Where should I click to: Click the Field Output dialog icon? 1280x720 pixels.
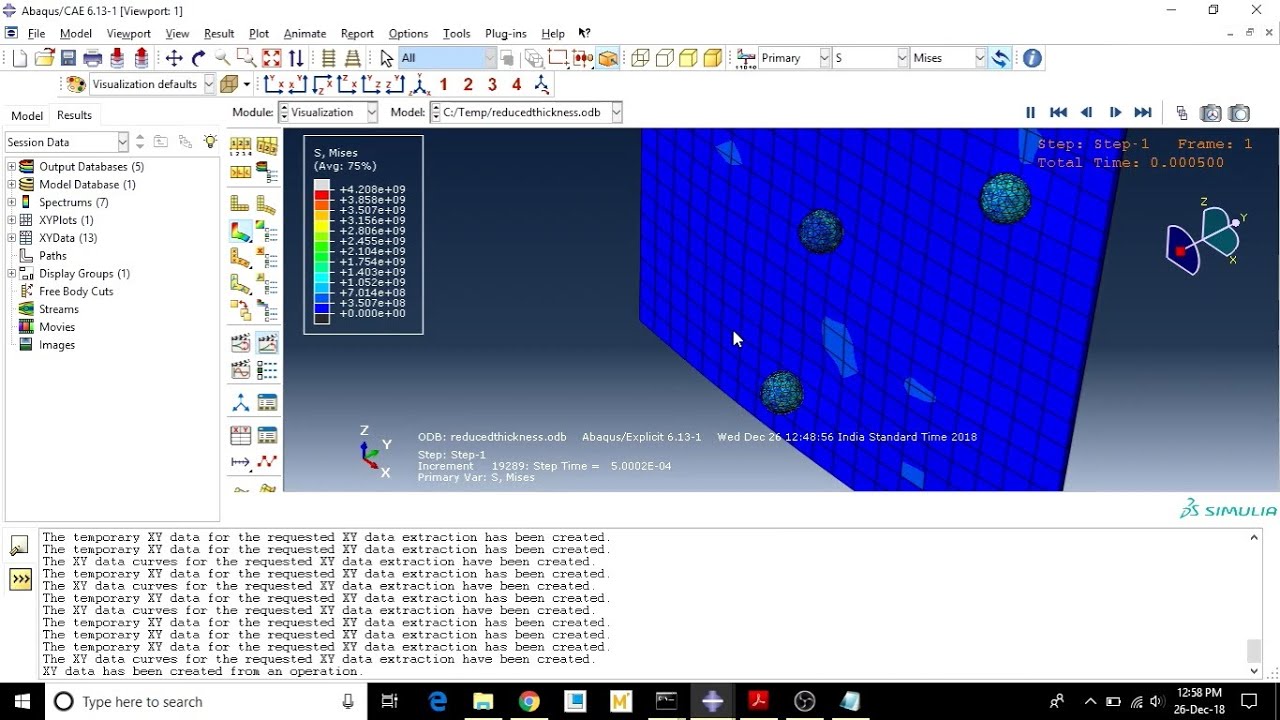[746, 58]
